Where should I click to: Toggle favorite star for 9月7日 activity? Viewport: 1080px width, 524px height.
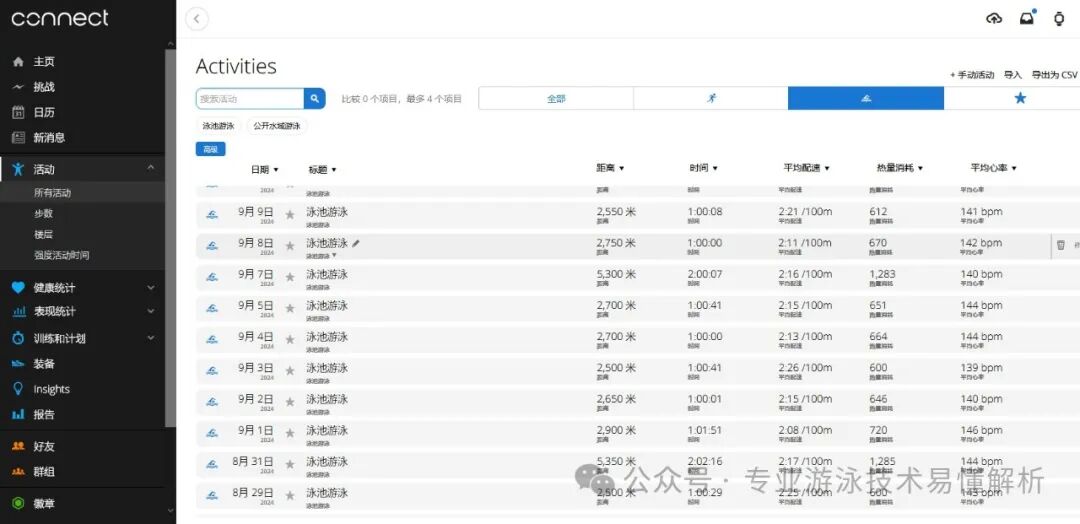pos(290,277)
